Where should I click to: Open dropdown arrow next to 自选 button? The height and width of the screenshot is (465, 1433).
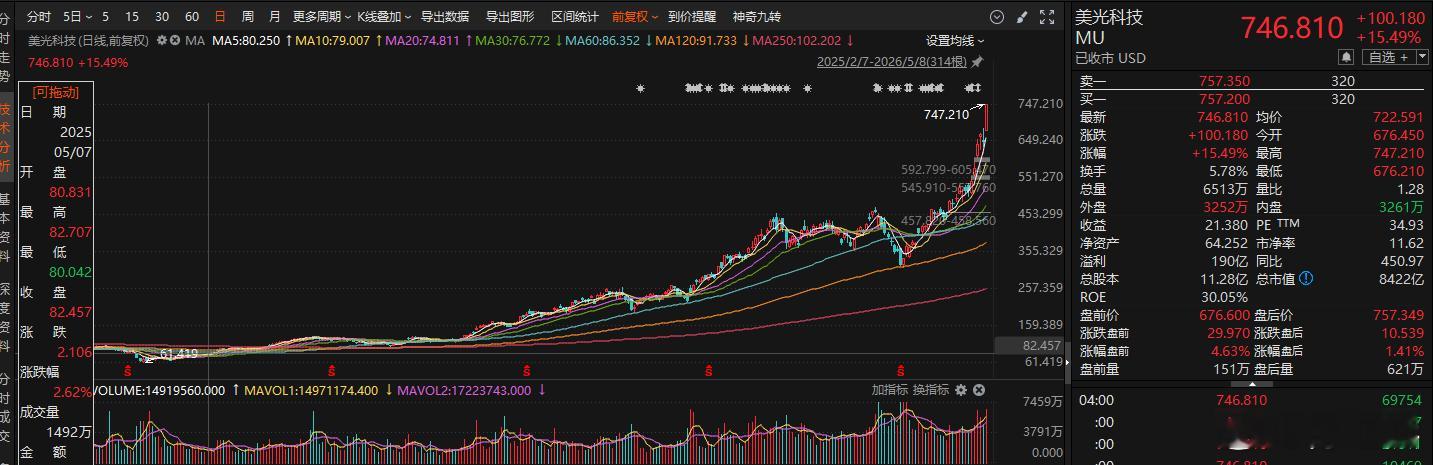pyautogui.click(x=1422, y=58)
